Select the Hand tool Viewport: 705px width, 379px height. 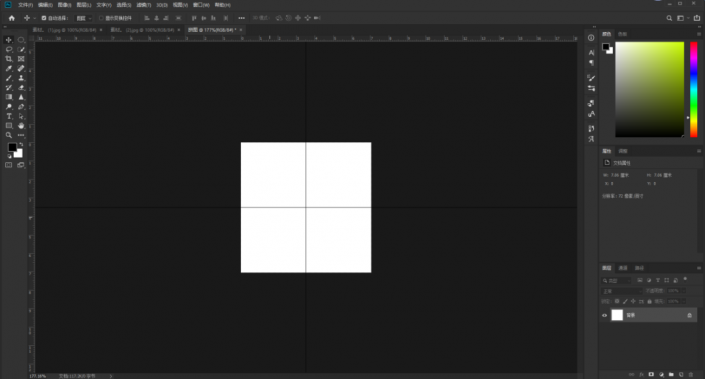(x=21, y=126)
